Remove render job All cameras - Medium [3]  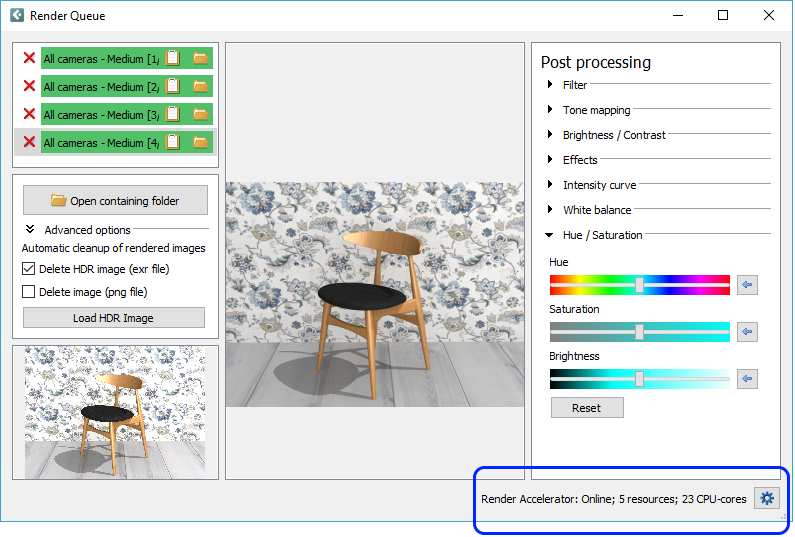tap(29, 114)
